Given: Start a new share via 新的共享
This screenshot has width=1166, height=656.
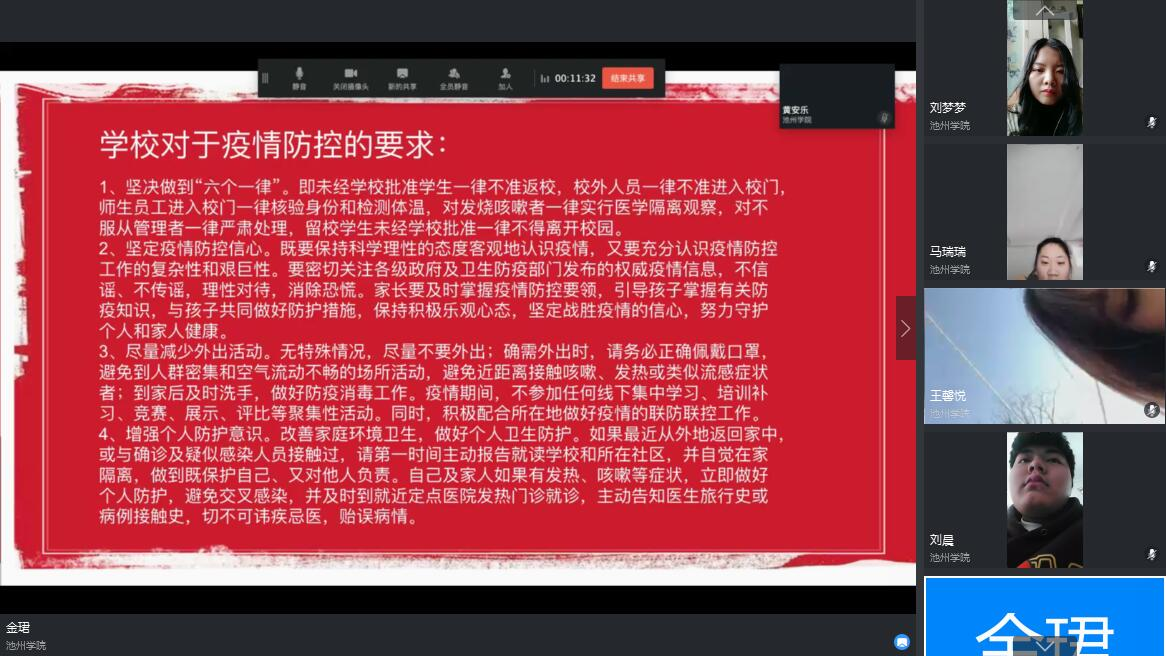Looking at the screenshot, I should click(402, 78).
